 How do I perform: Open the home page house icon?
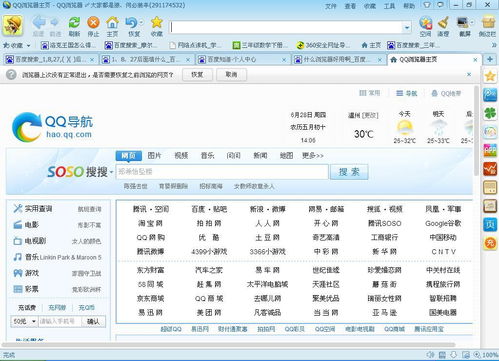[x=112, y=23]
